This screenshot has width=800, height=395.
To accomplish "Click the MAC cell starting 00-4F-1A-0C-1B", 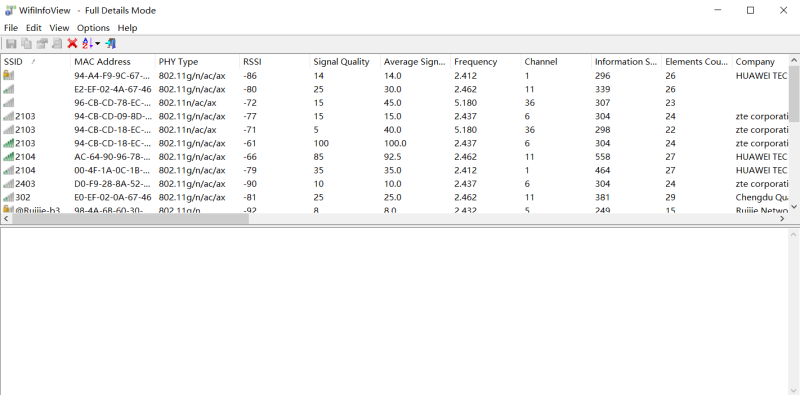I will click(112, 170).
